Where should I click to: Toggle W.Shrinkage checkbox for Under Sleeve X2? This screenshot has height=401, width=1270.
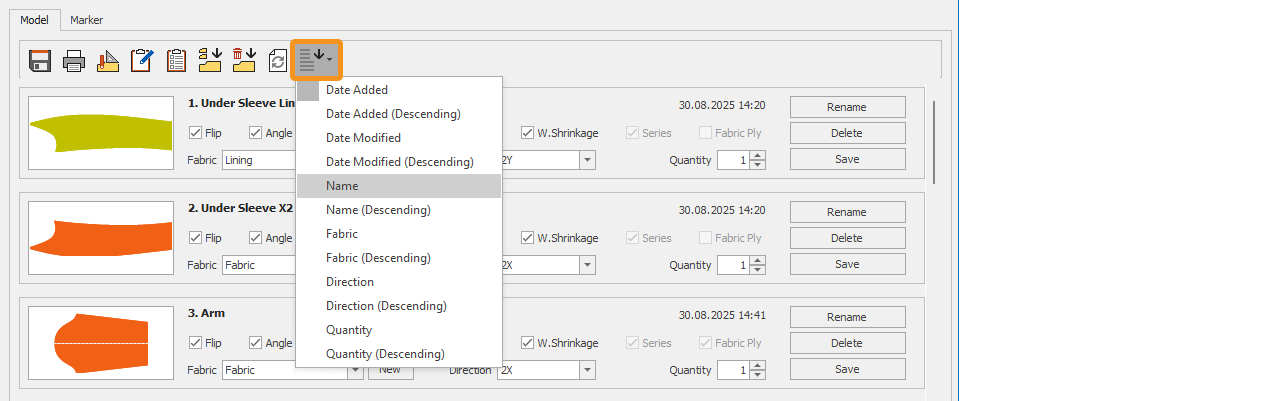coord(527,238)
